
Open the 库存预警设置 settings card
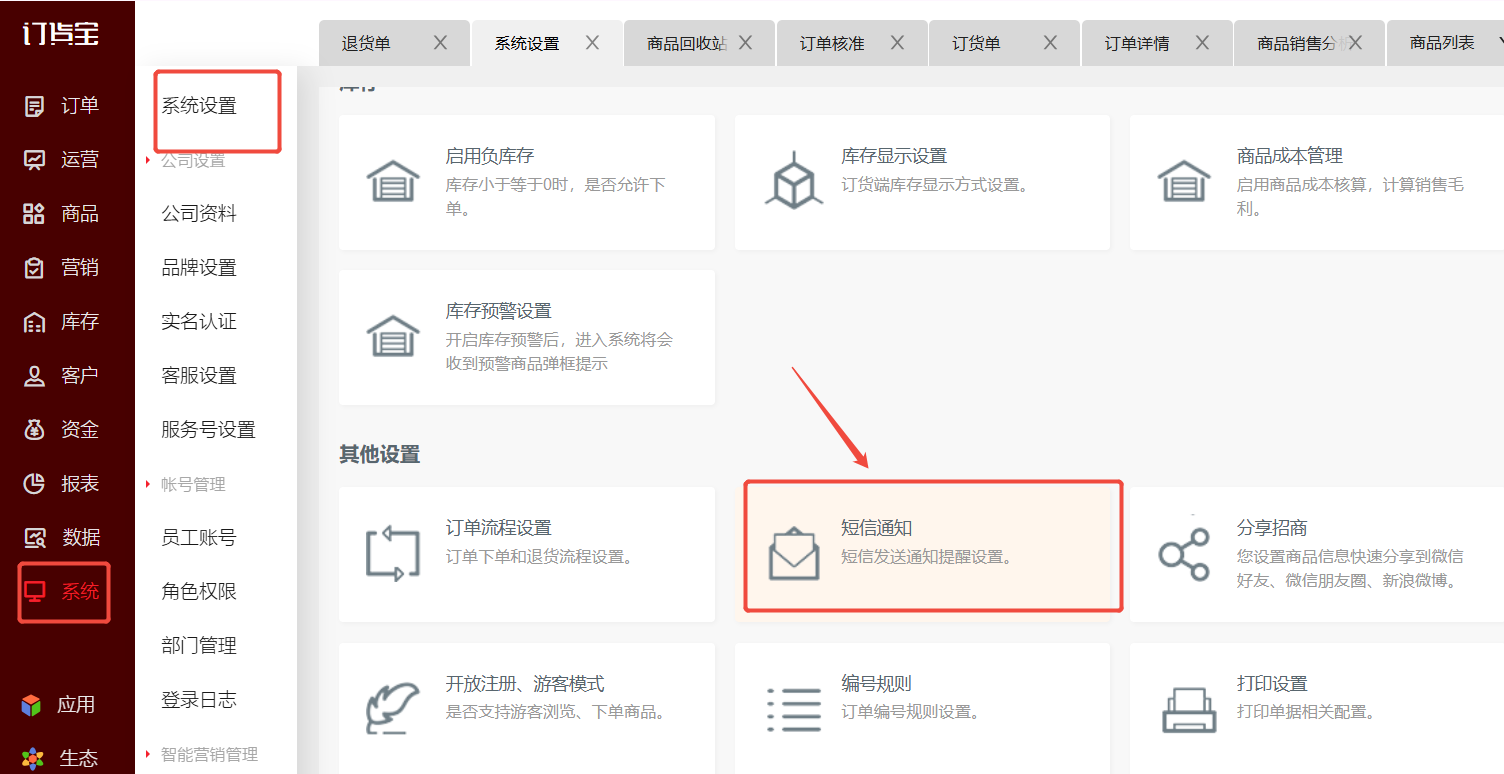tap(527, 337)
